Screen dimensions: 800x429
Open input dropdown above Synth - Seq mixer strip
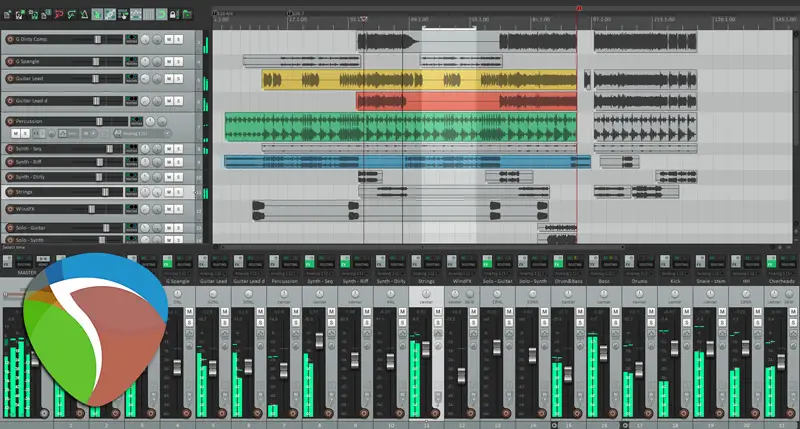(320, 274)
